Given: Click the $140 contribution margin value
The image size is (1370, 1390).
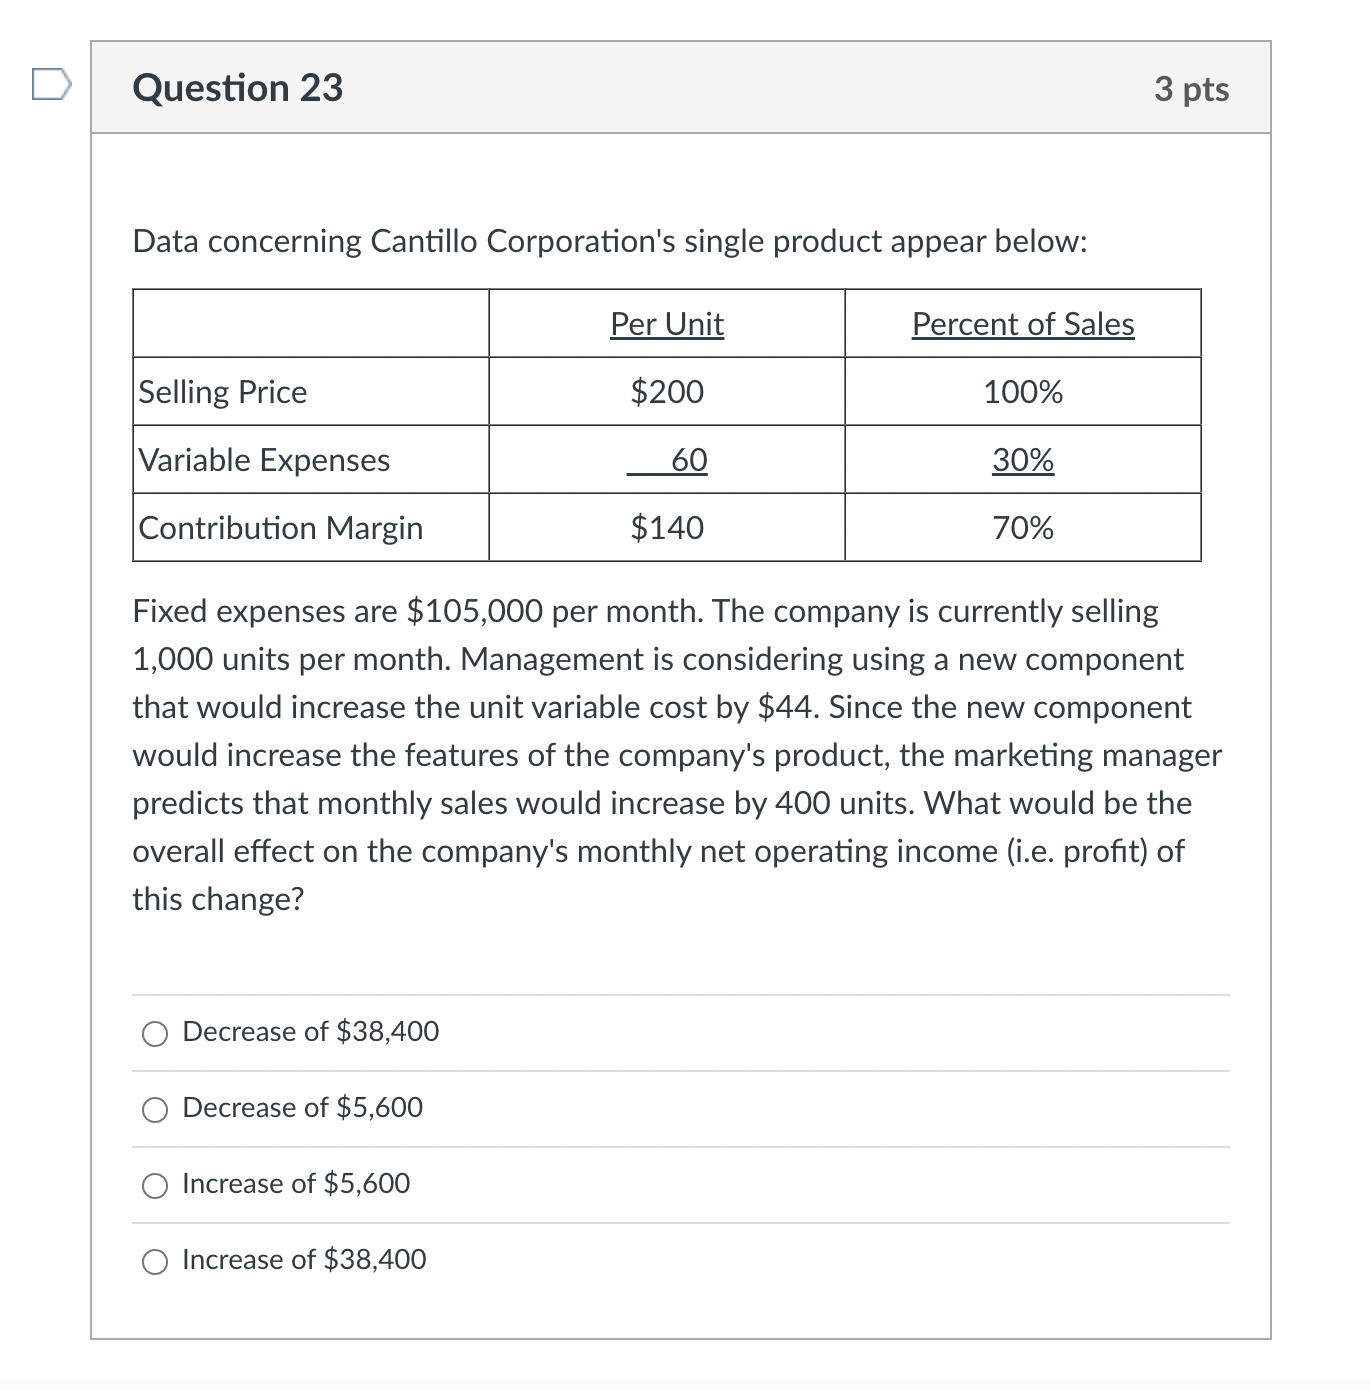Looking at the screenshot, I should [666, 528].
